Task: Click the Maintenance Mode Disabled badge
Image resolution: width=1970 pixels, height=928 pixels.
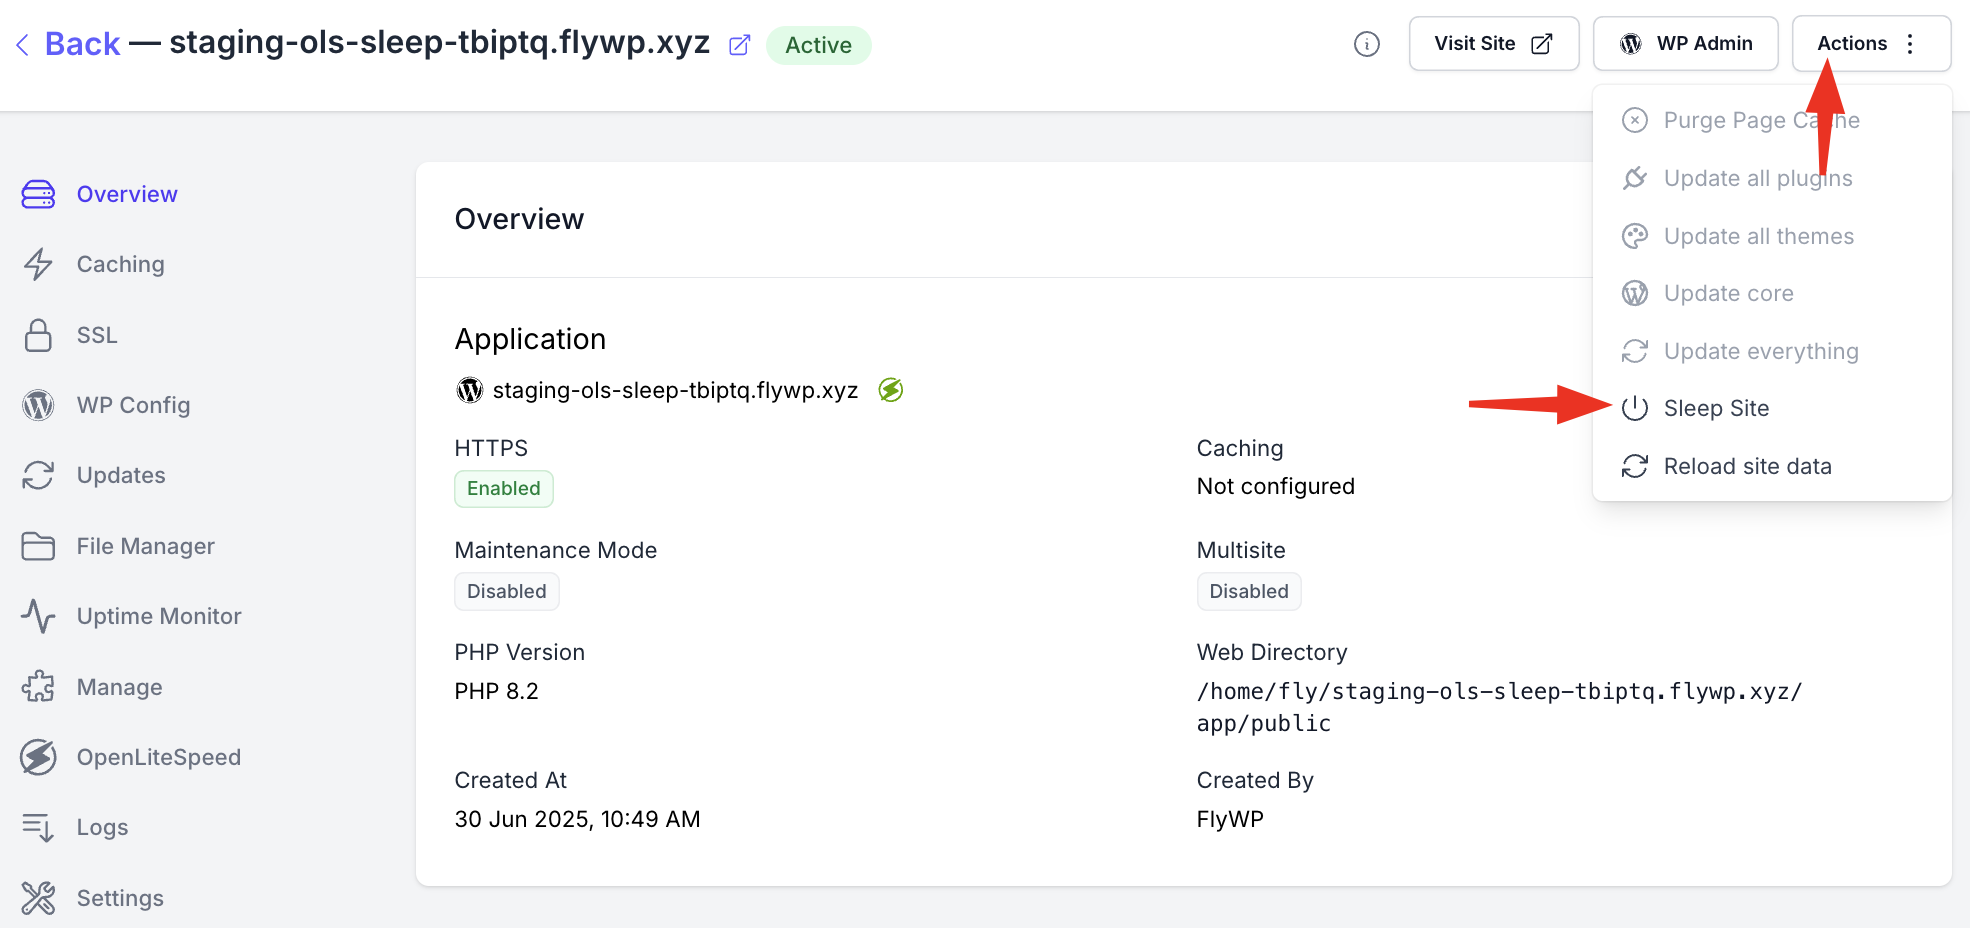Action: [507, 591]
